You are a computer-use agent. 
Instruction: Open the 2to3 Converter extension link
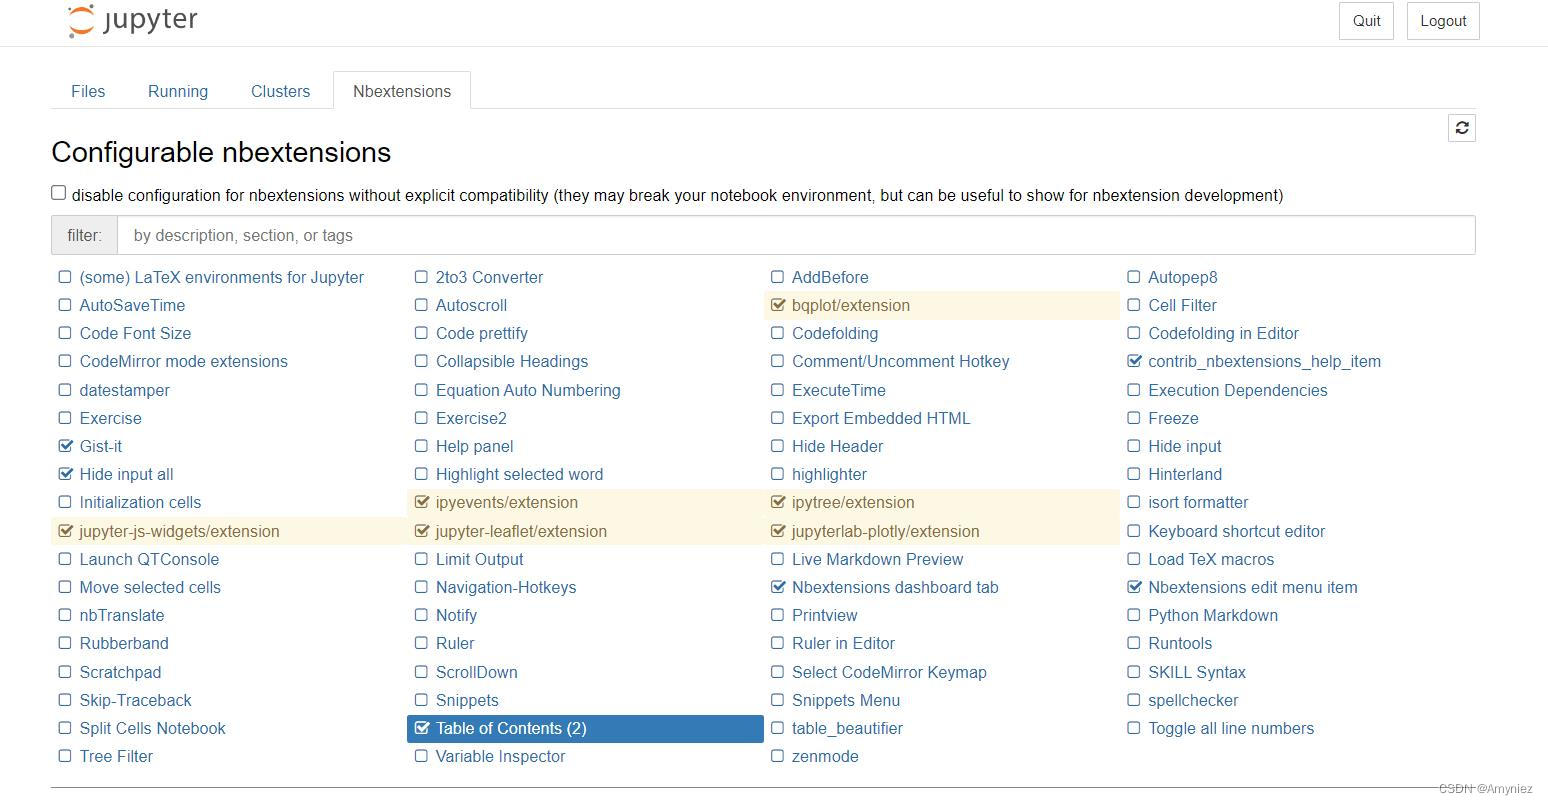(x=489, y=277)
